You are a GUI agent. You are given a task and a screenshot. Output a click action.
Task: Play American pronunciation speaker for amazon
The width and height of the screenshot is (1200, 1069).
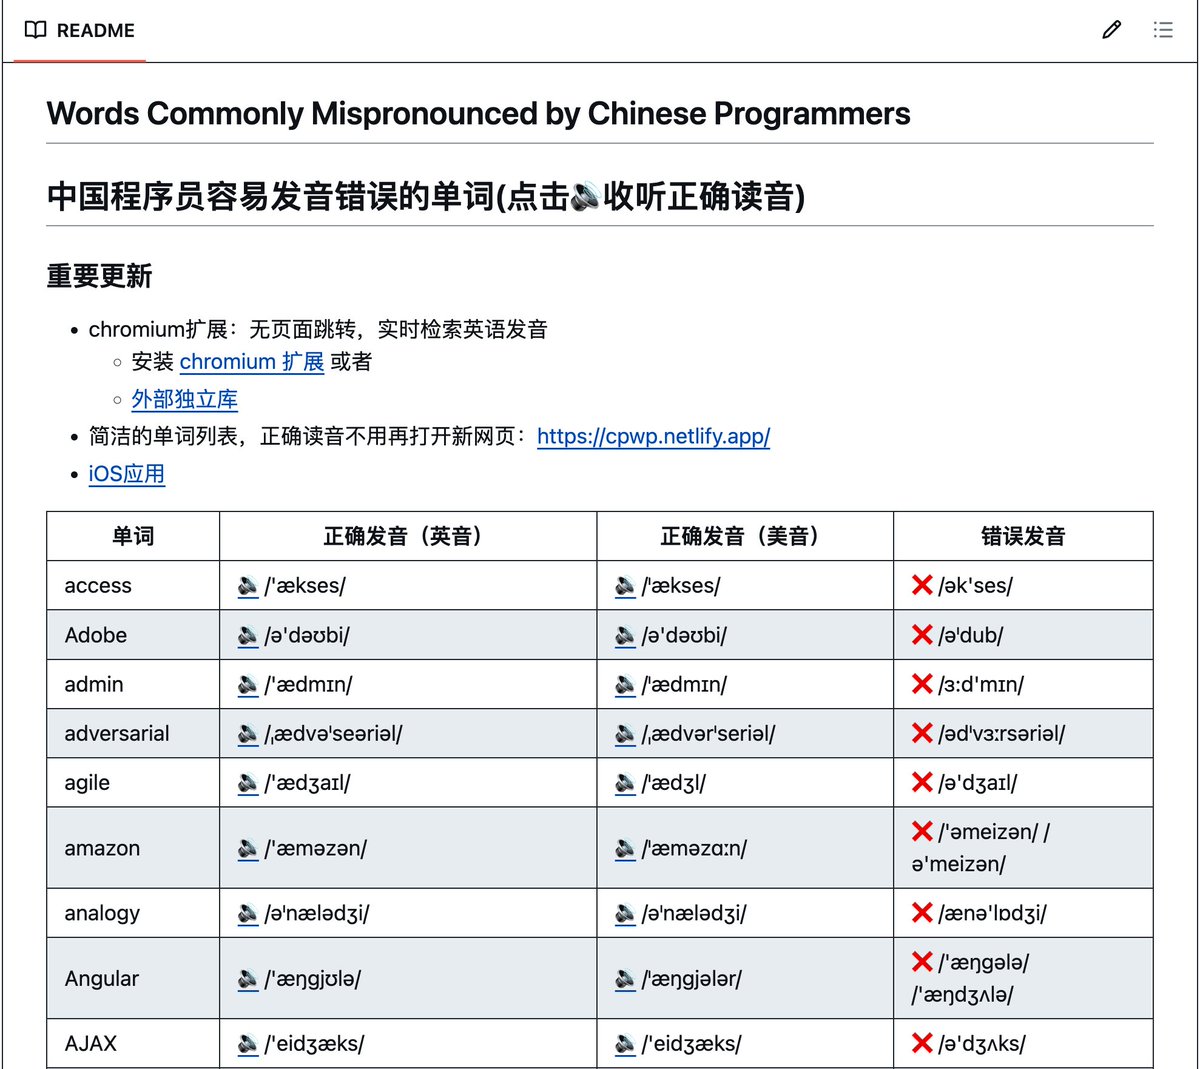click(x=625, y=849)
